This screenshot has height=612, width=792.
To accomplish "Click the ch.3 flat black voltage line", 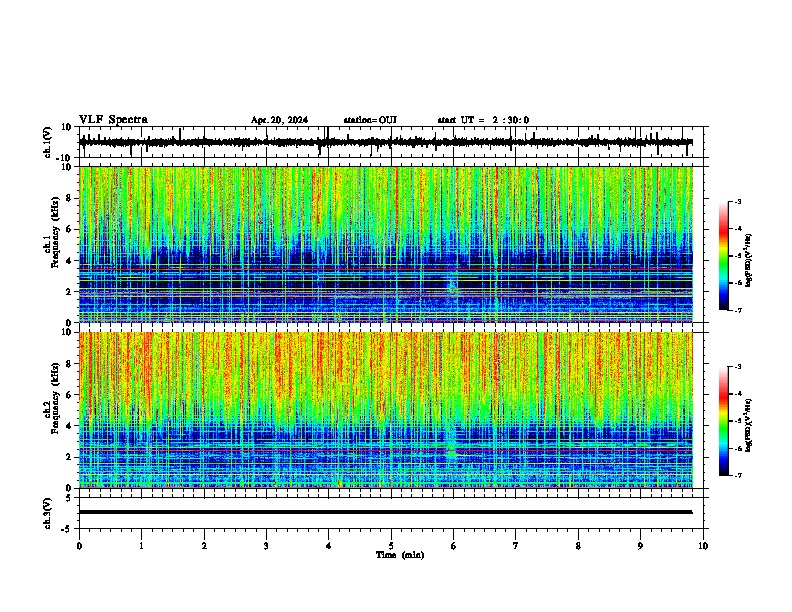I will [x=385, y=512].
